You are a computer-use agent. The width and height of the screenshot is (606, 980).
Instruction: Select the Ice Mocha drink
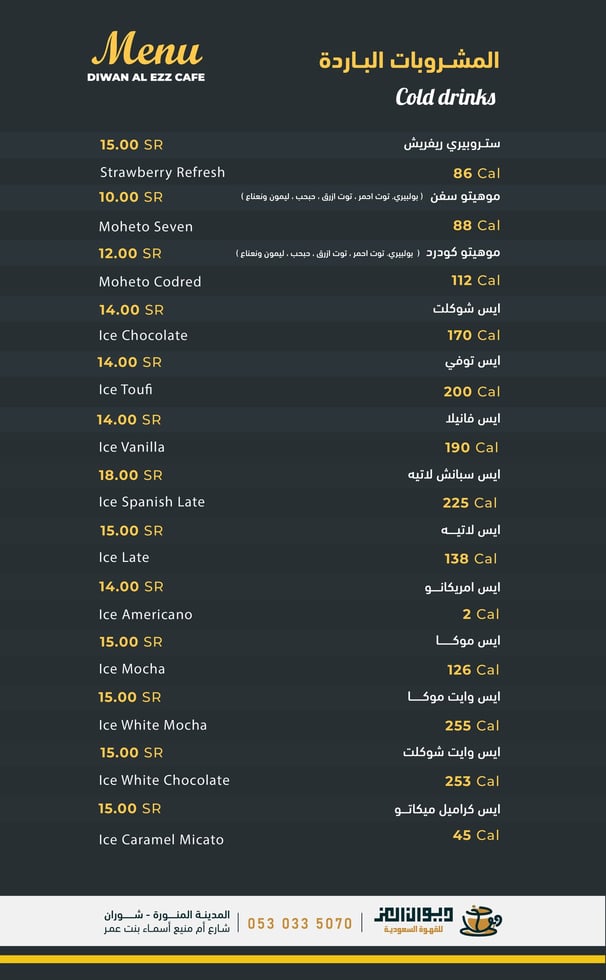(132, 669)
